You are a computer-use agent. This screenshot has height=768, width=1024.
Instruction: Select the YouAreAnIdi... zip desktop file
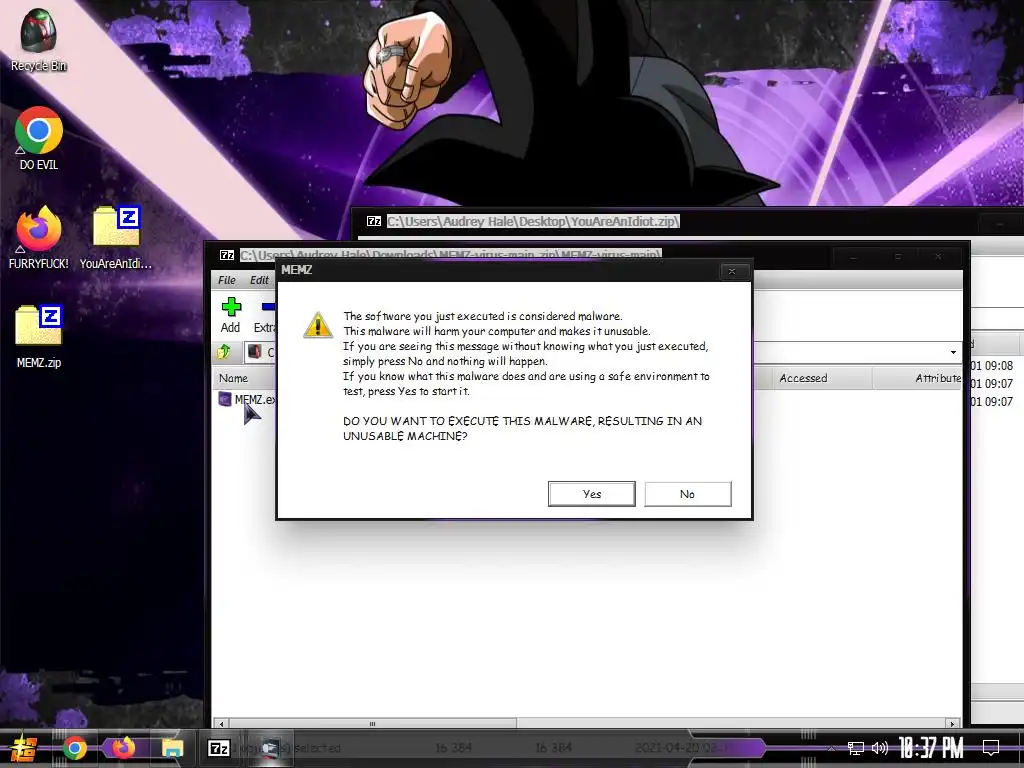coord(116,238)
